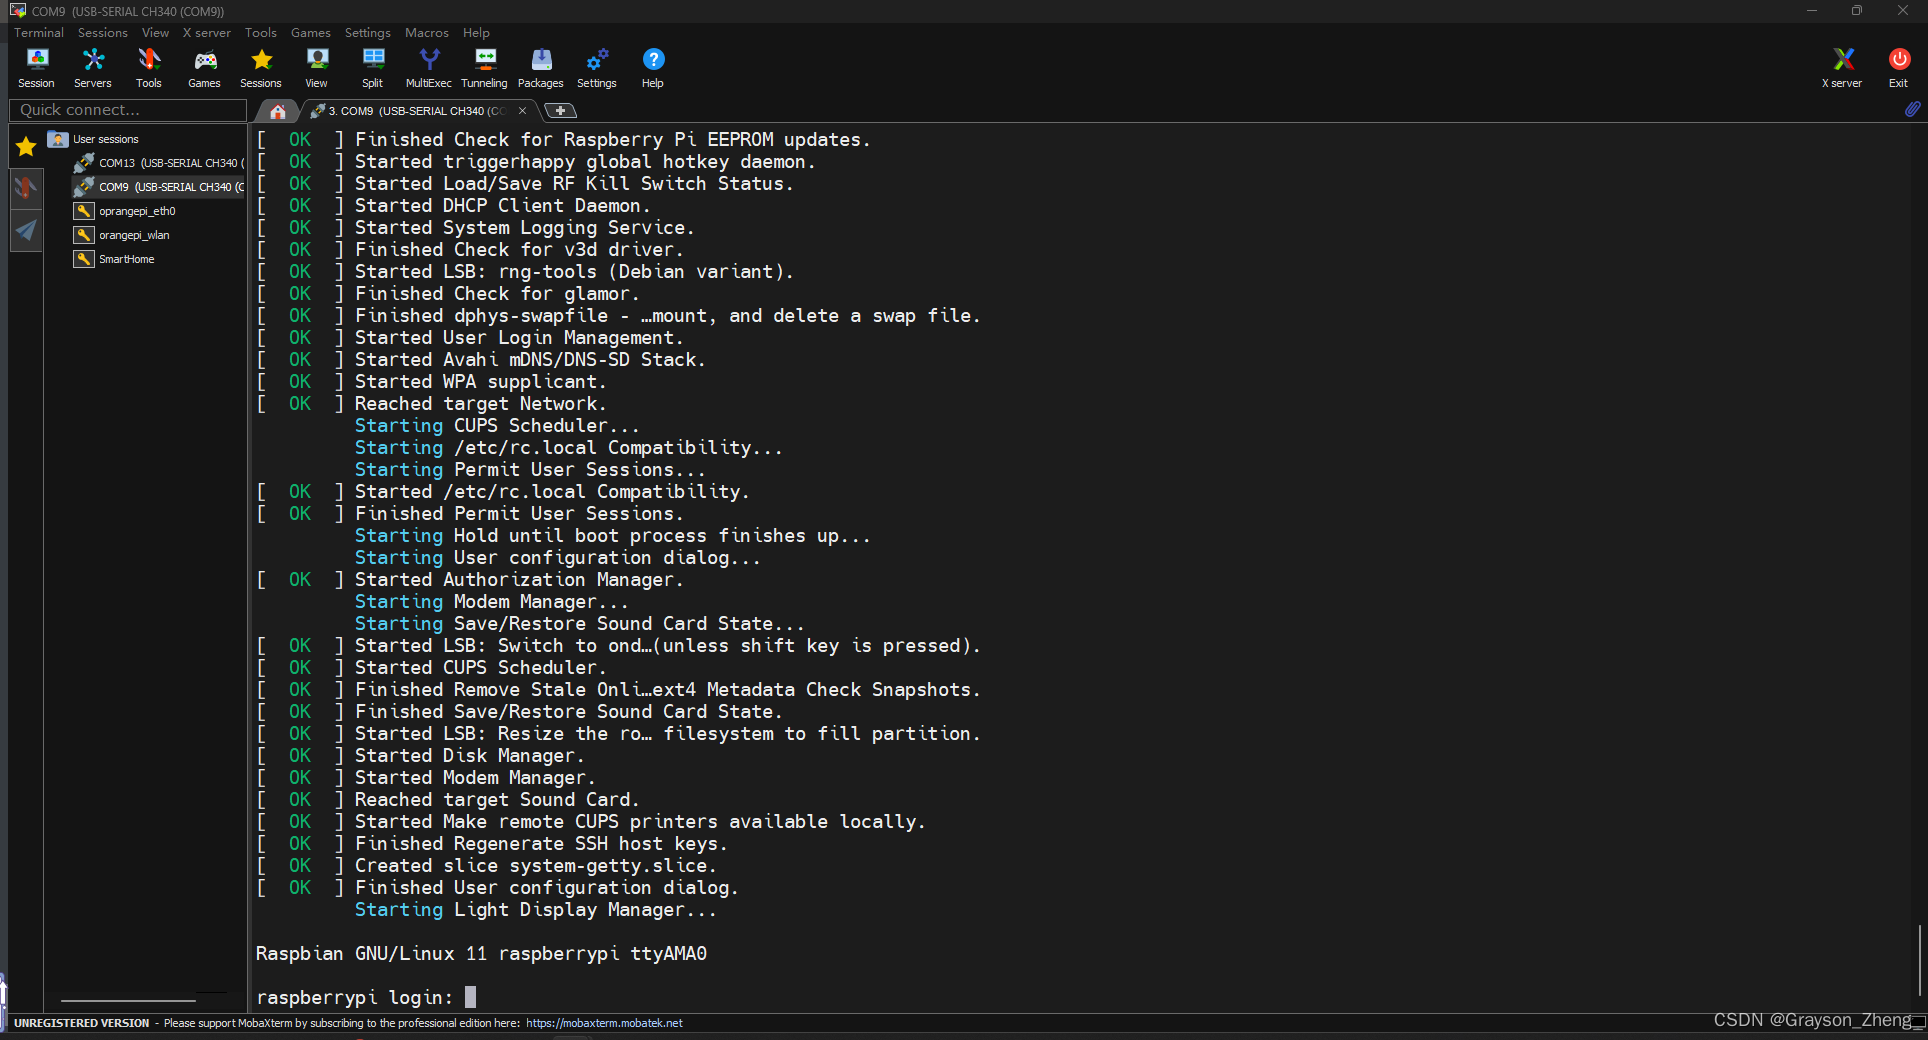
Task: Click 'Starting Light Display Manager...' line
Action: pyautogui.click(x=536, y=910)
